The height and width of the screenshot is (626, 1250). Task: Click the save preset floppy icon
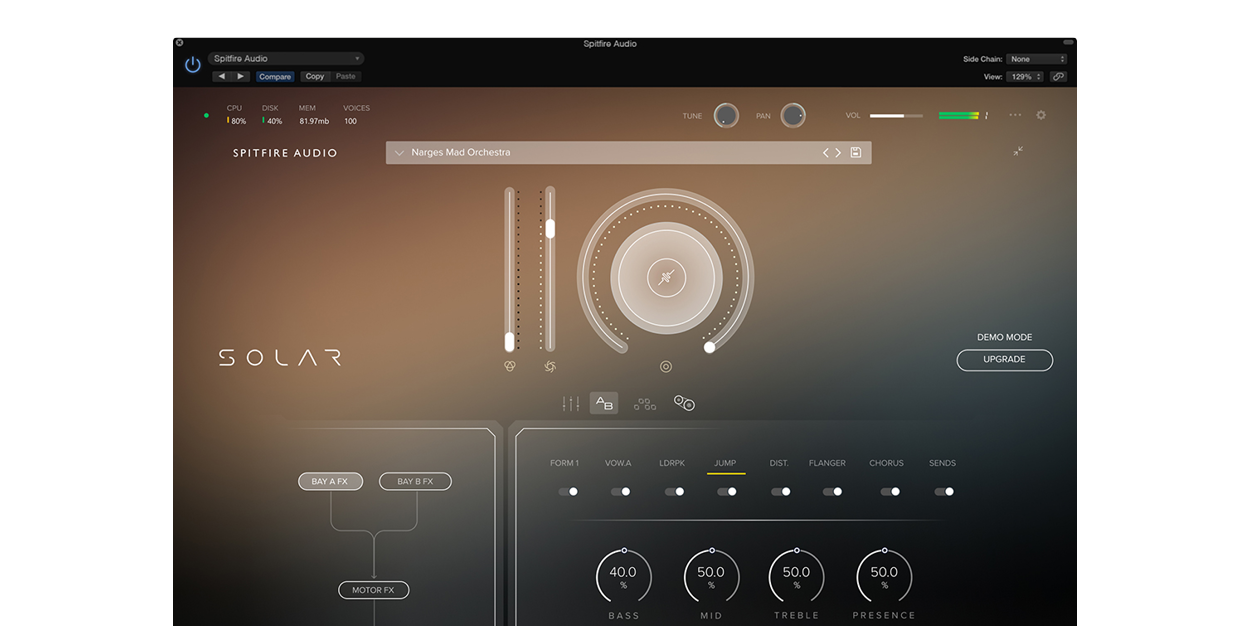[855, 153]
